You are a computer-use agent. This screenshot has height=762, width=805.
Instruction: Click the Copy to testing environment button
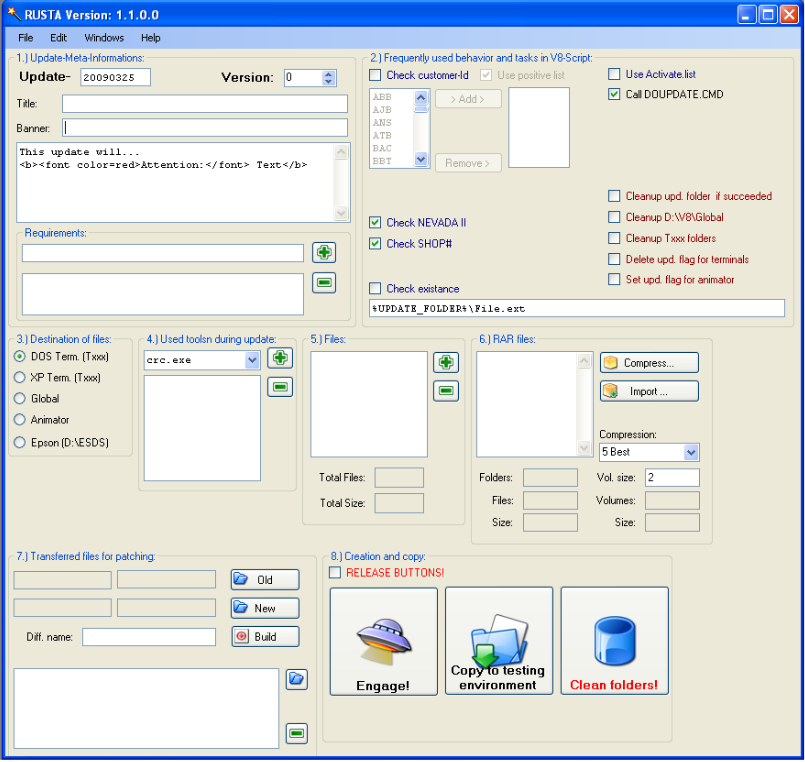[498, 640]
